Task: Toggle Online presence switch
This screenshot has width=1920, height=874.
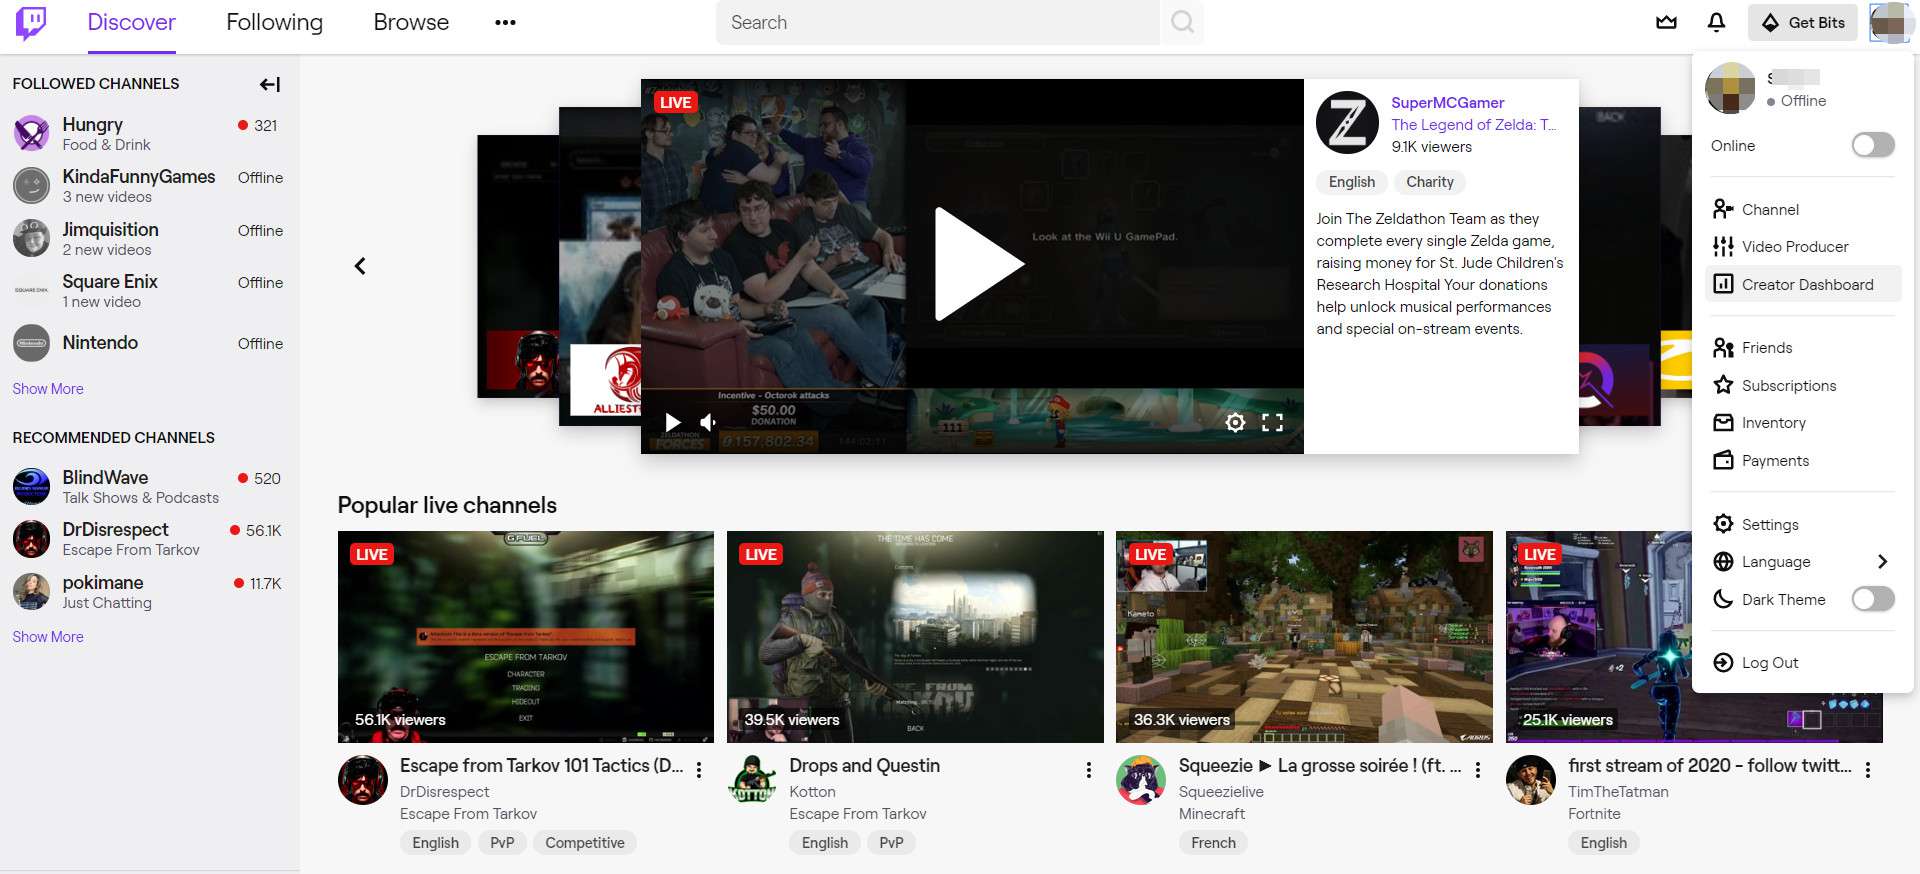Action: click(1873, 145)
